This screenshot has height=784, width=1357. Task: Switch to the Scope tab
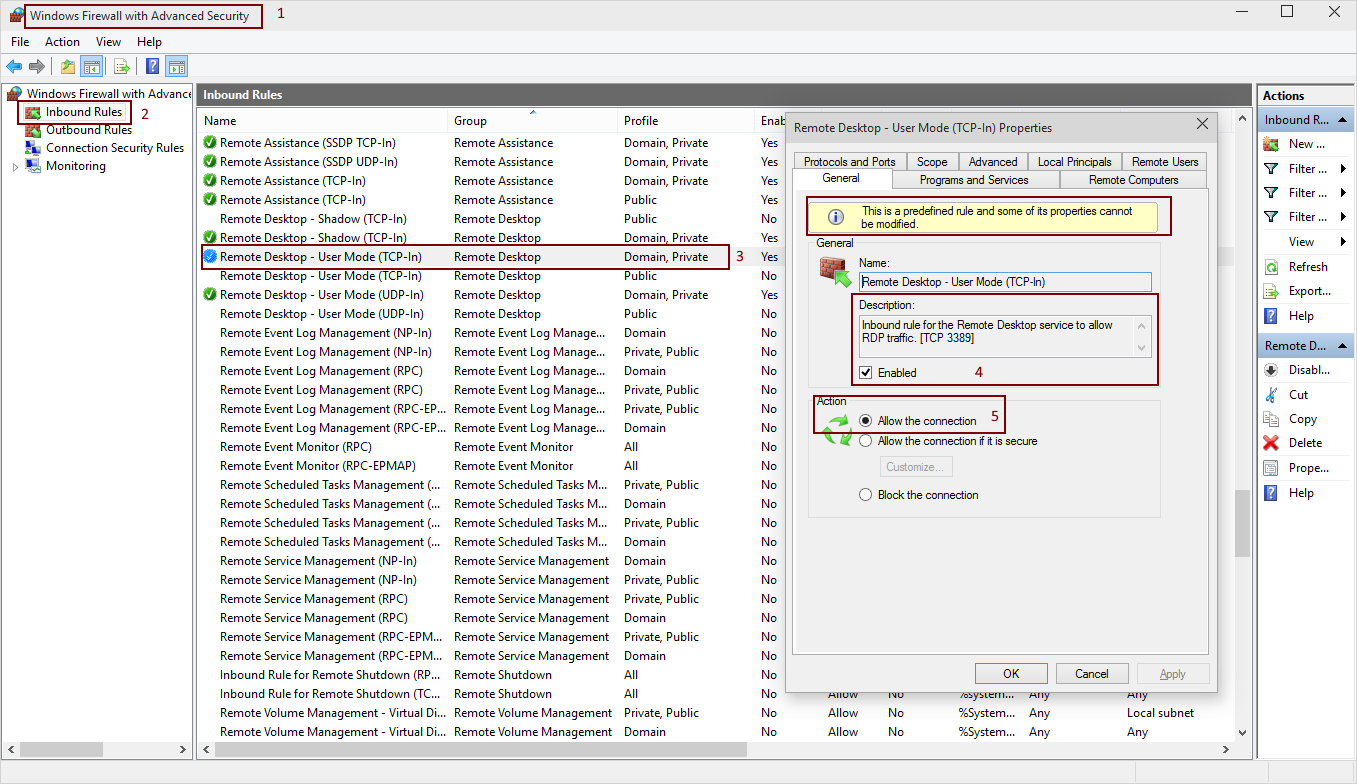(932, 161)
